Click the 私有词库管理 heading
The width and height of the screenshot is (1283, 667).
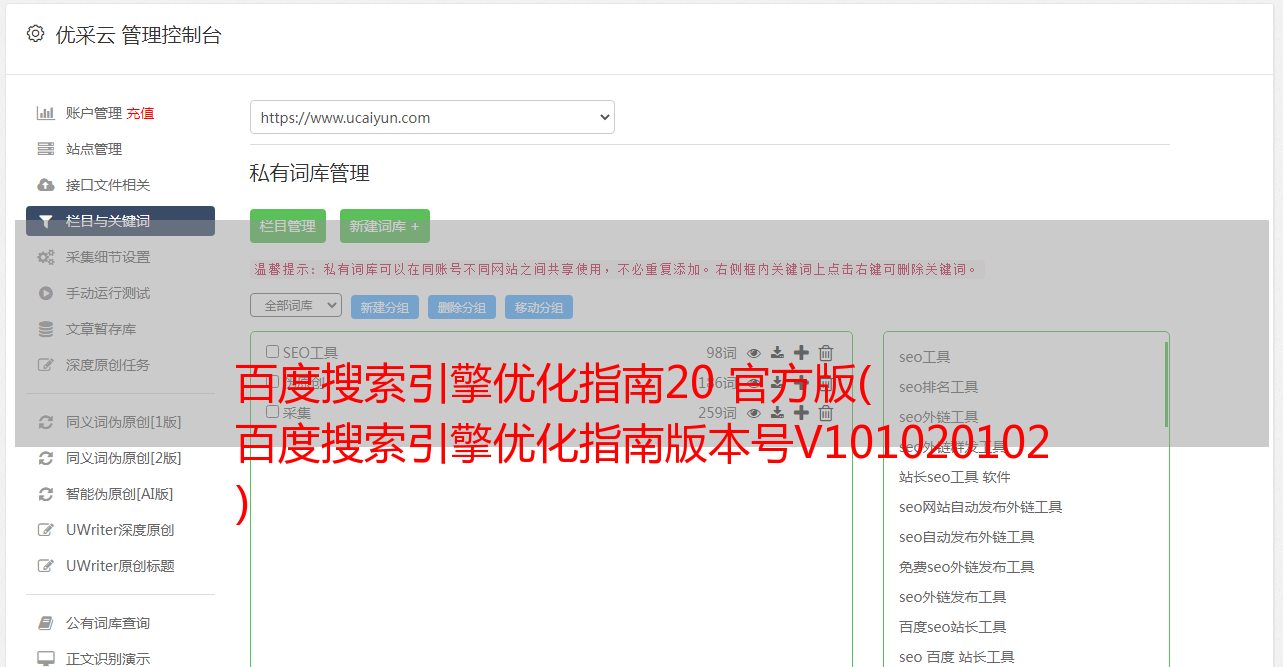coord(310,173)
